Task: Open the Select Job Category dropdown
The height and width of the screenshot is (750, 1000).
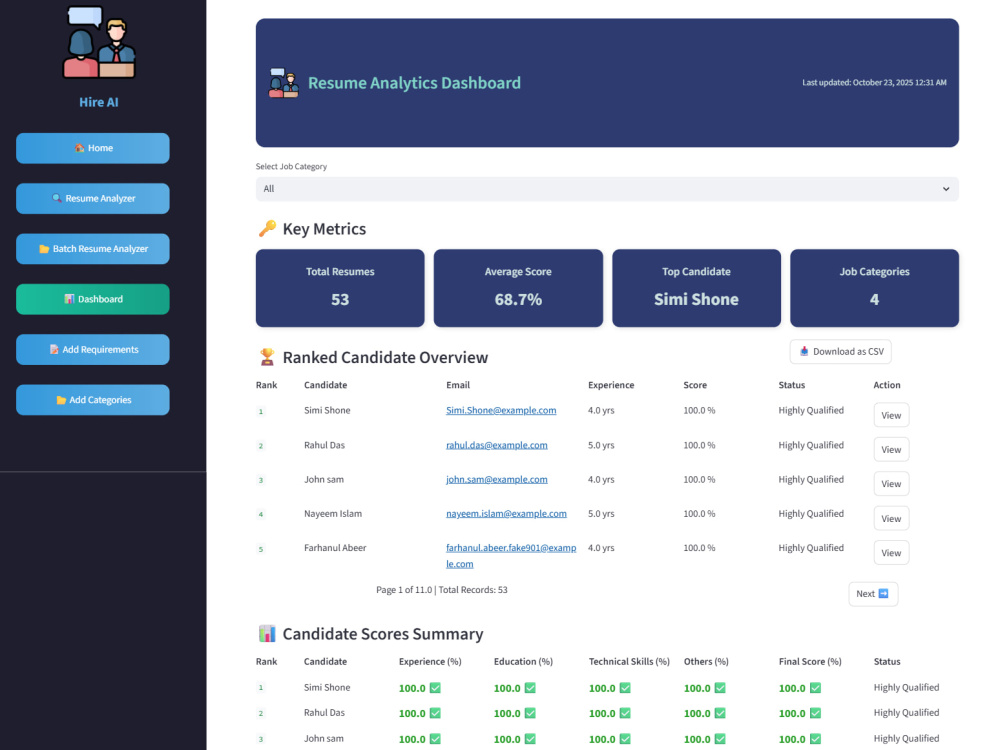Action: click(x=607, y=189)
